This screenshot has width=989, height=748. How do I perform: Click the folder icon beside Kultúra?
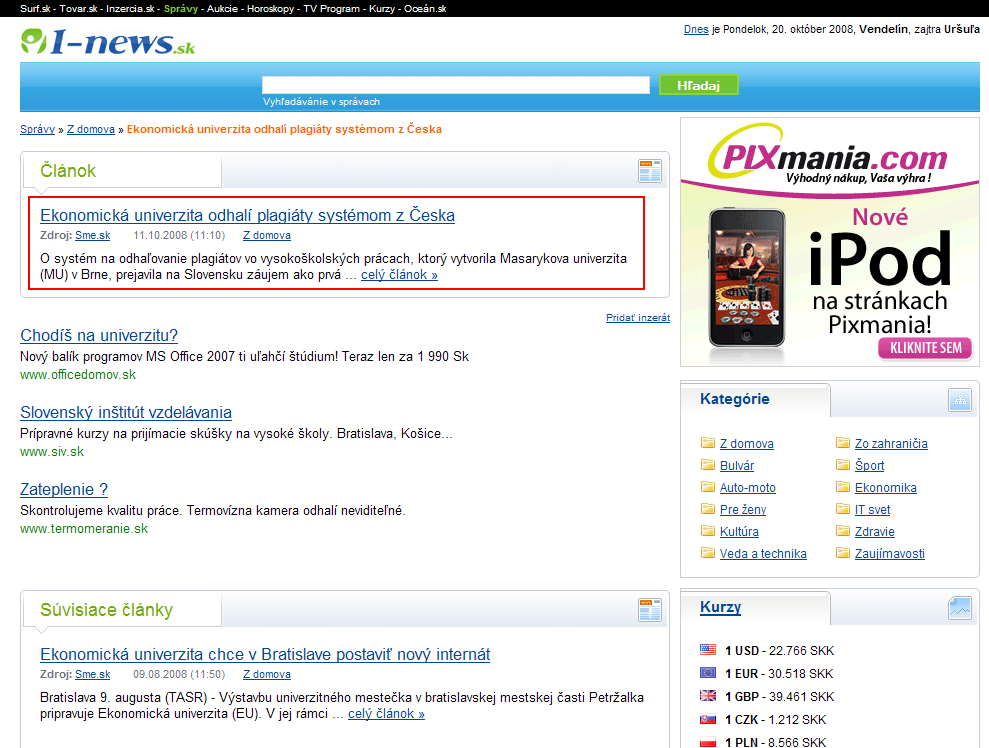click(708, 531)
